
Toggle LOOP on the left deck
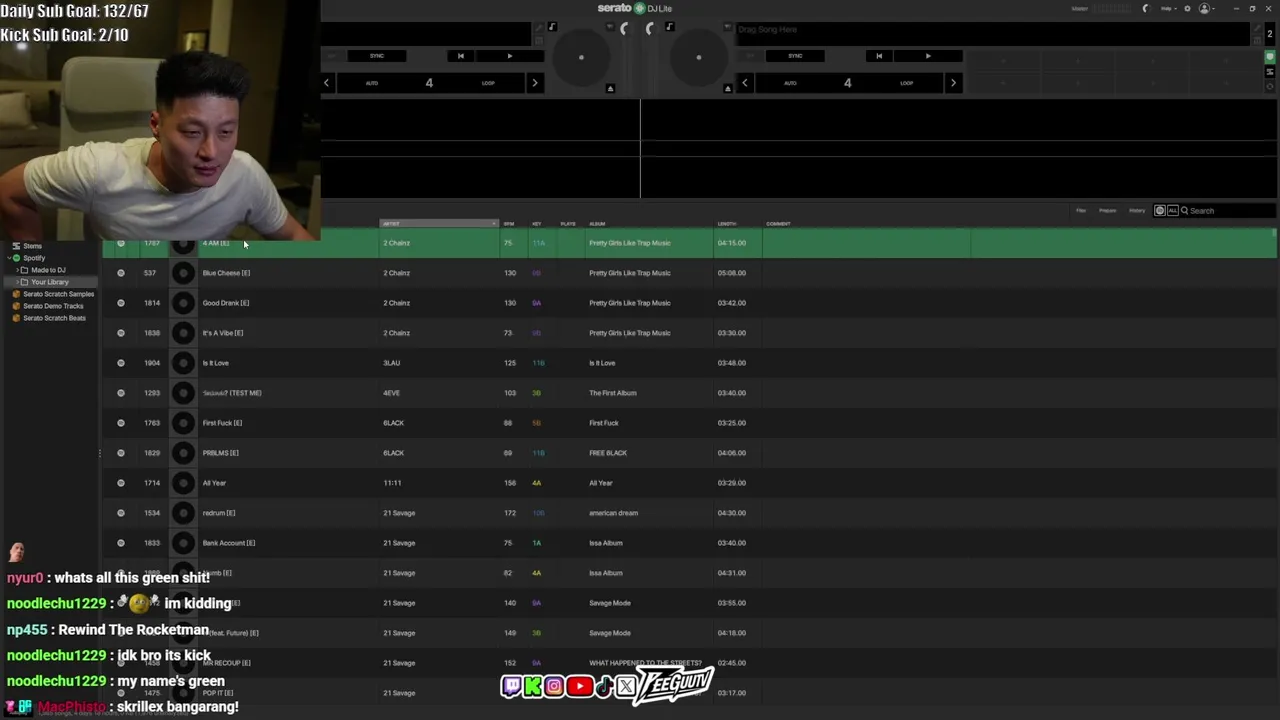488,83
